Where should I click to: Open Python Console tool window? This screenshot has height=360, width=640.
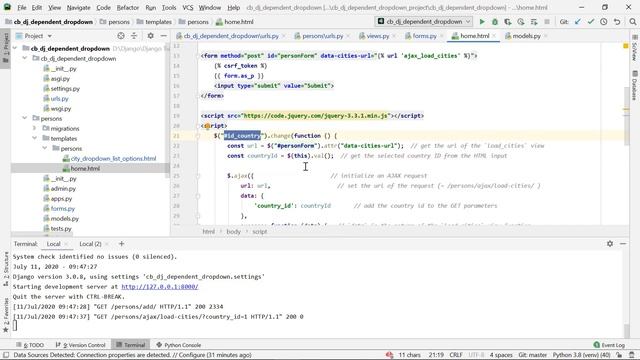[179, 345]
